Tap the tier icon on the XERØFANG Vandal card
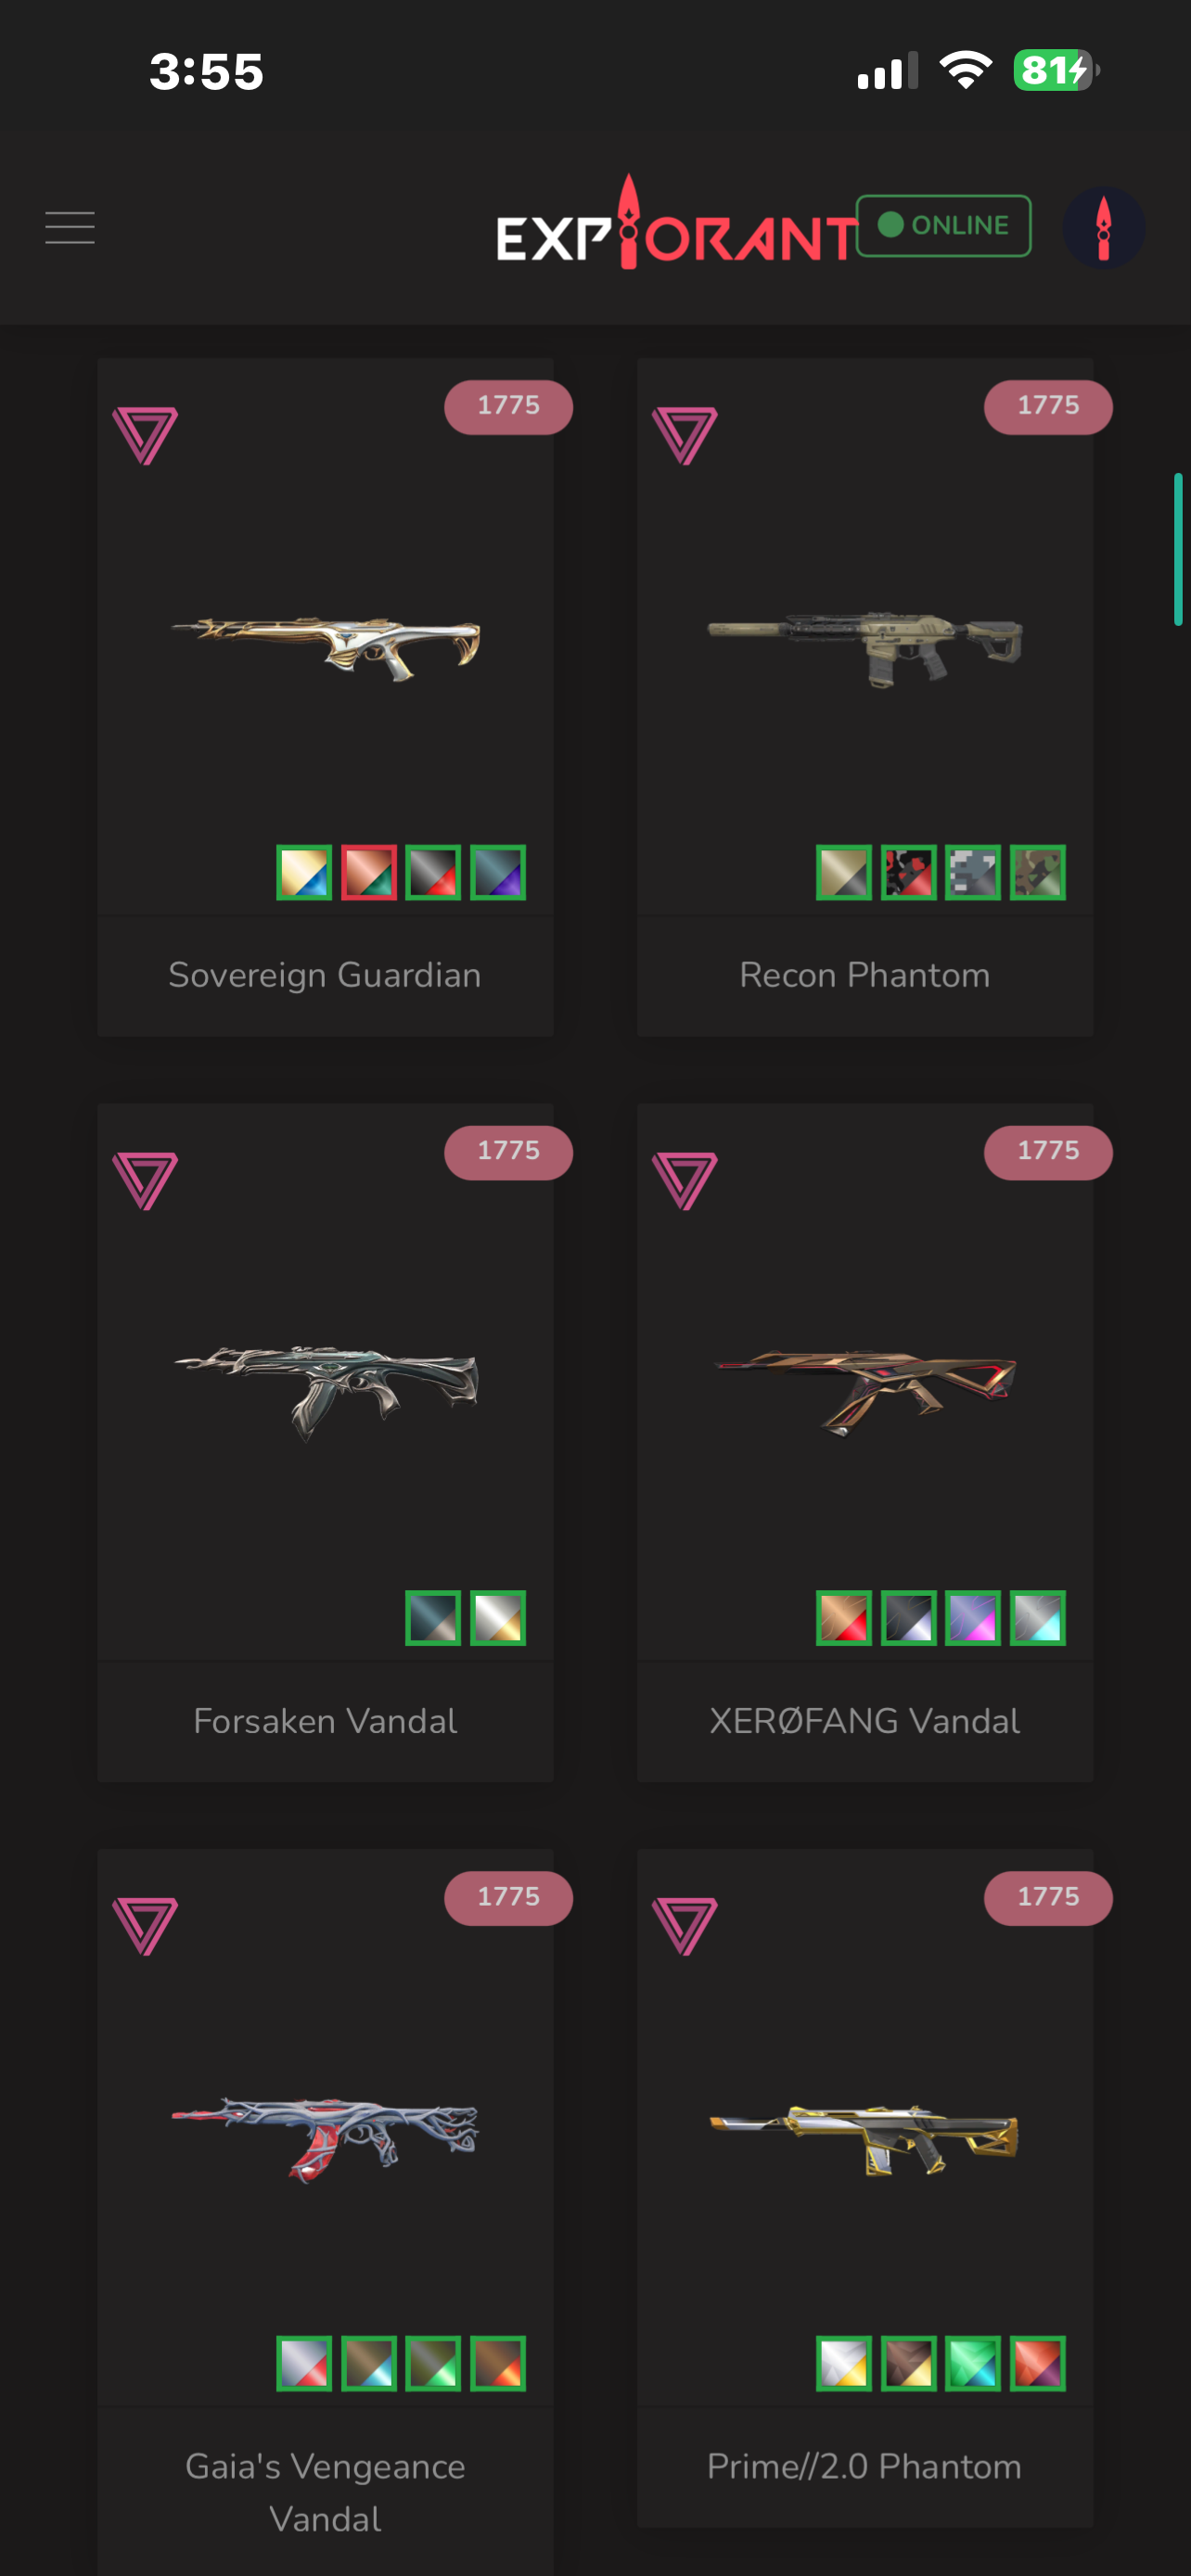 (x=685, y=1181)
